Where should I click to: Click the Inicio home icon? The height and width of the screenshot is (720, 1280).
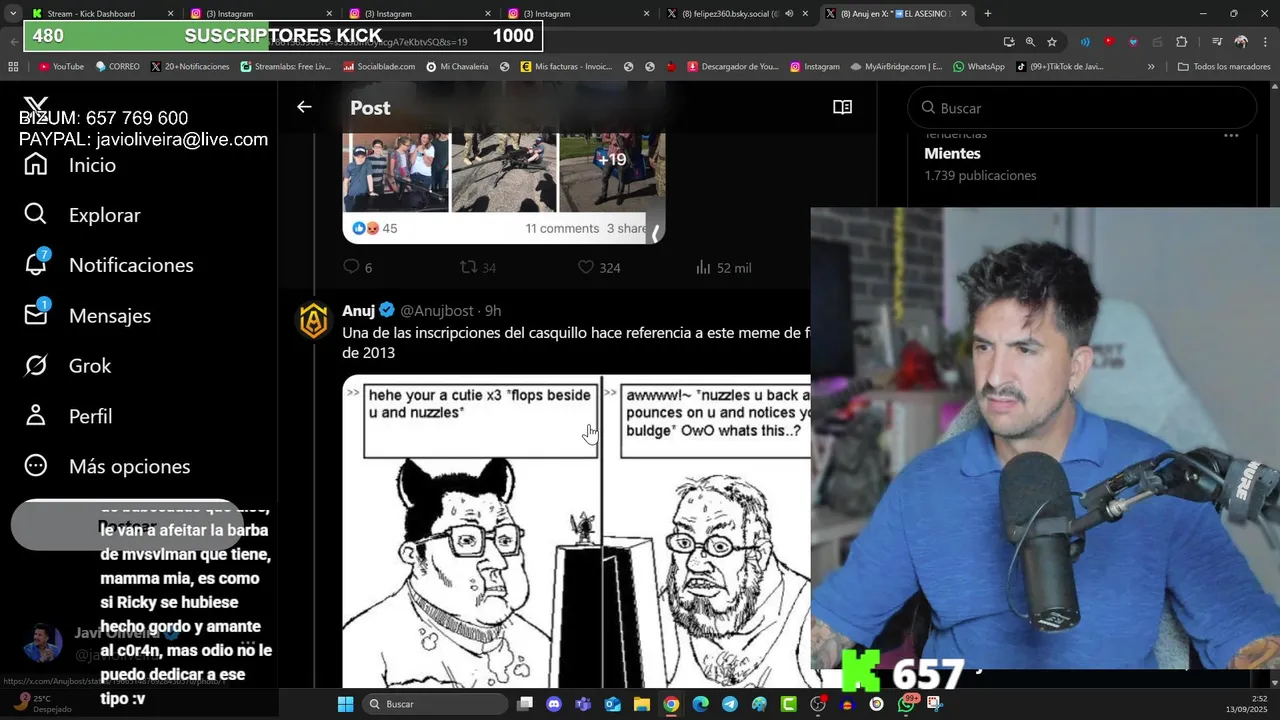[x=36, y=165]
